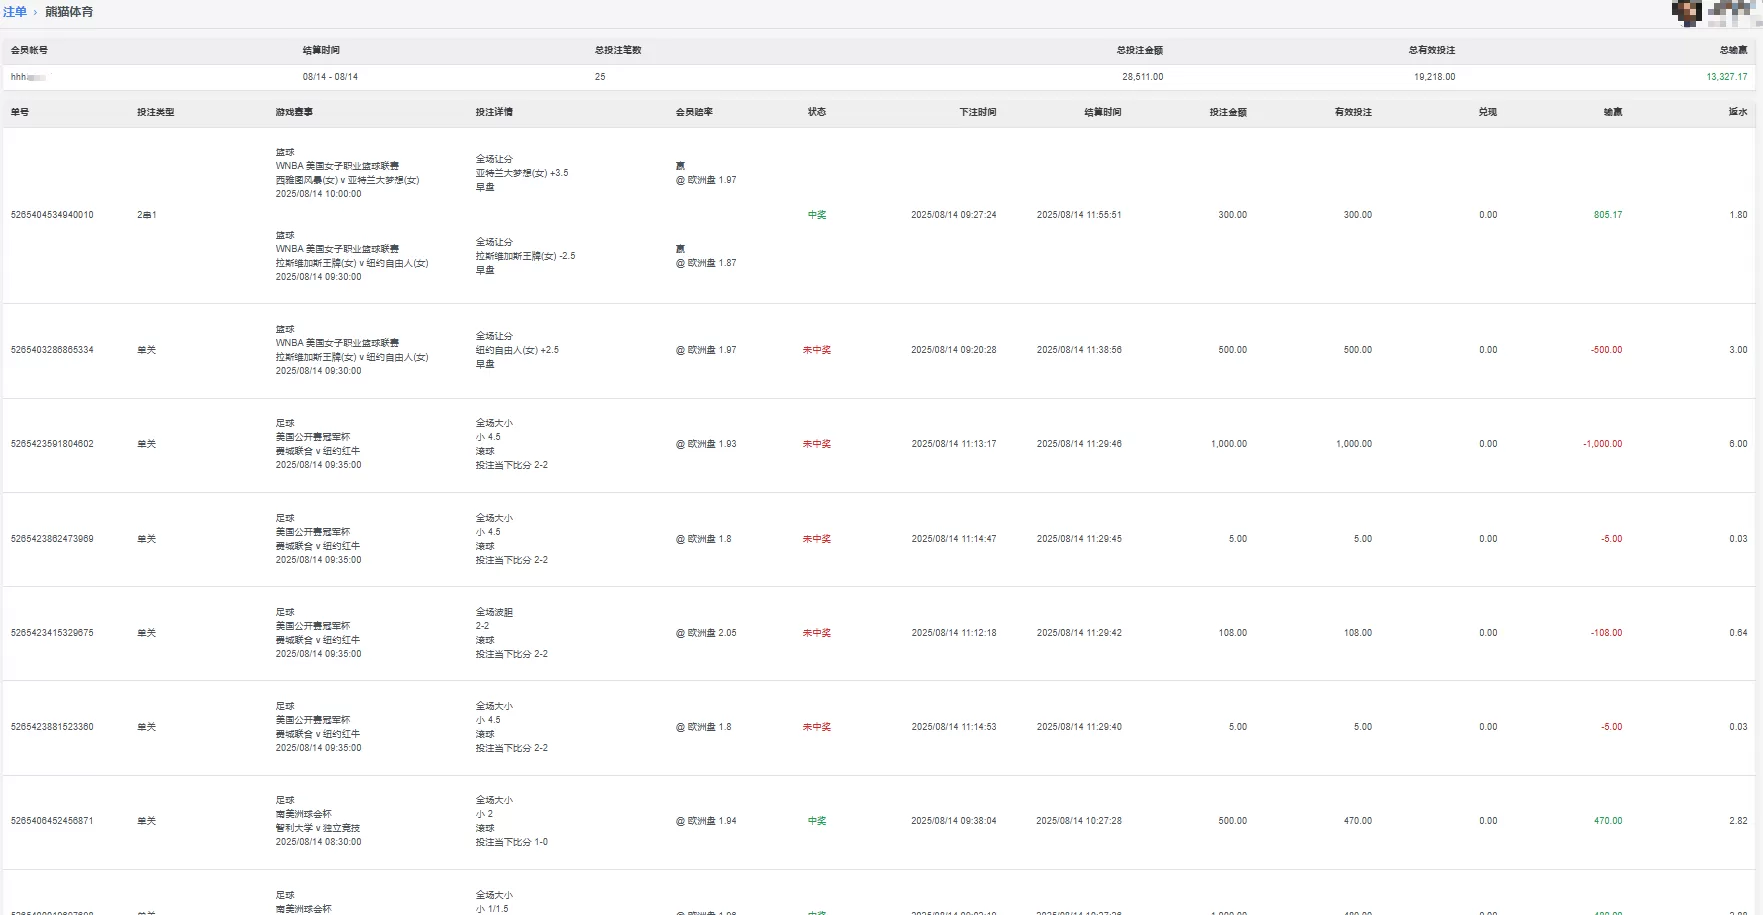This screenshot has height=915, width=1763.
Task: Click the 投注详情 column header
Action: point(494,112)
